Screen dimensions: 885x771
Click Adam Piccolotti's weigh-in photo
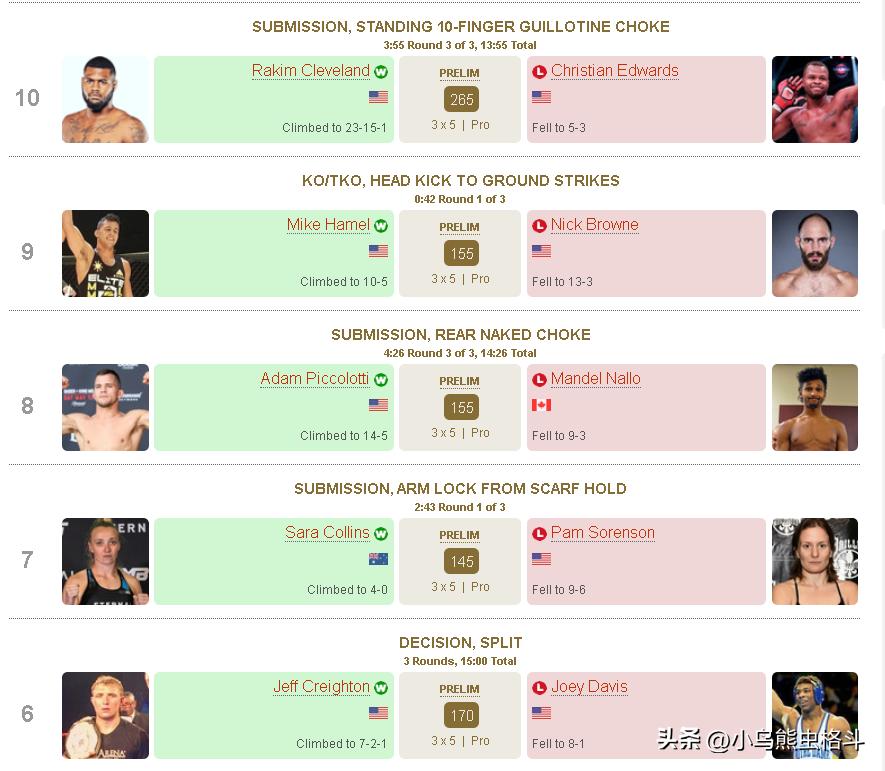click(105, 407)
